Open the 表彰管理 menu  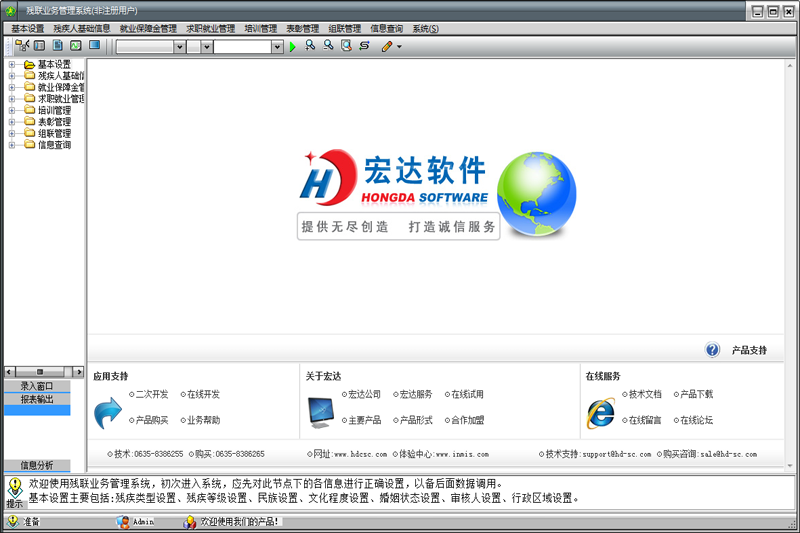click(303, 29)
